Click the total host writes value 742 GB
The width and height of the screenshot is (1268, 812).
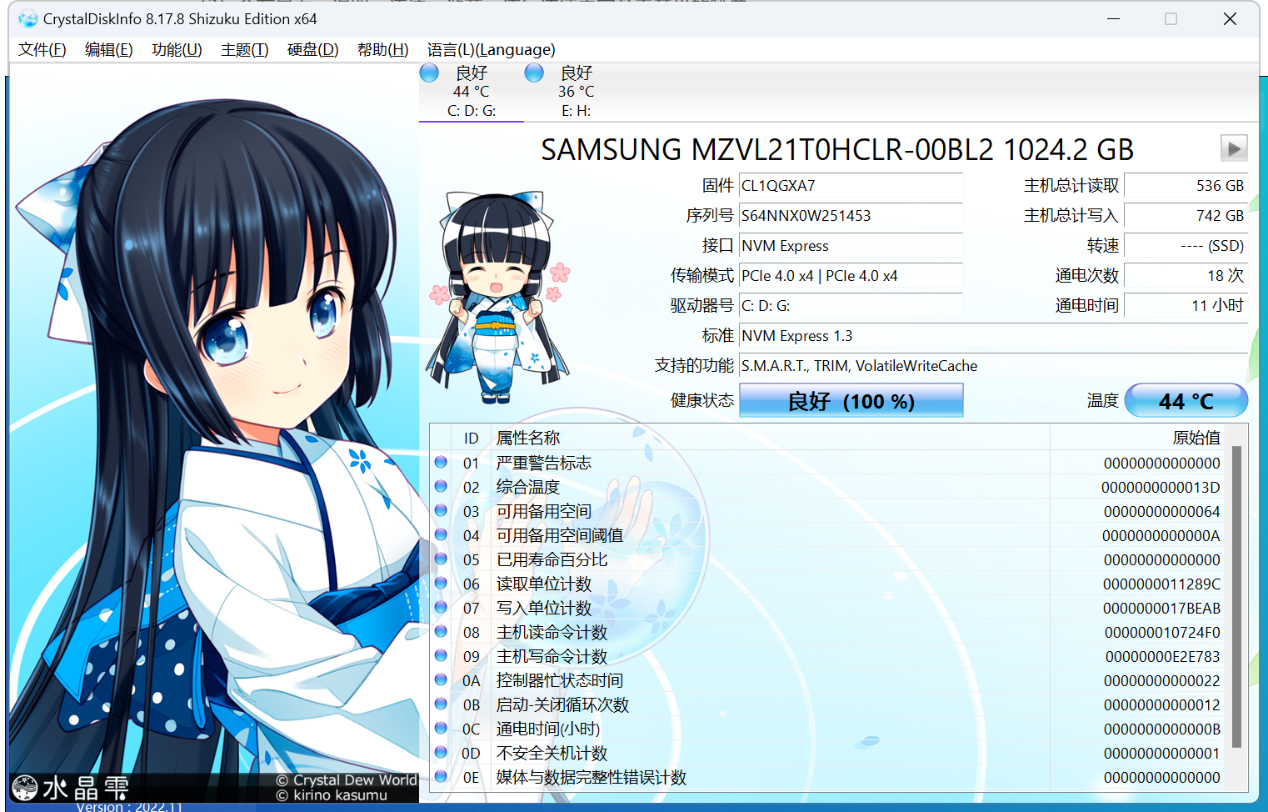pos(1186,216)
